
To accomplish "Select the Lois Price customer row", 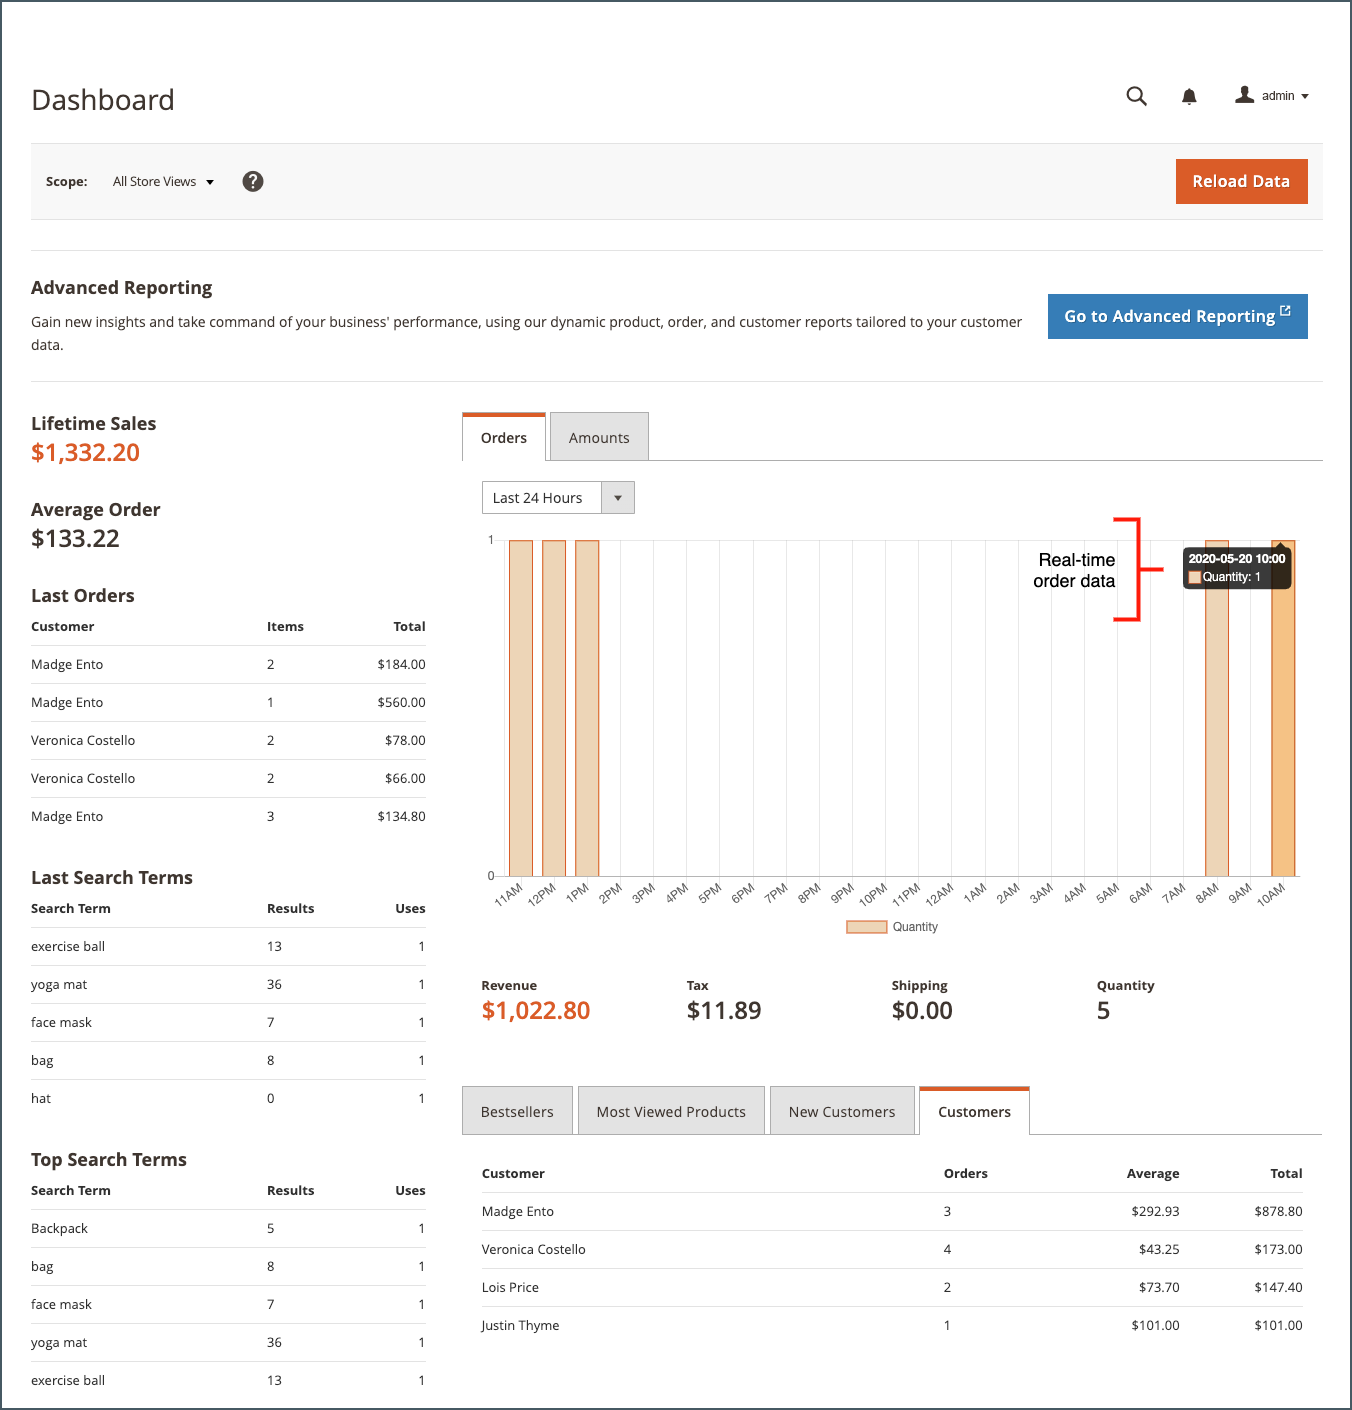I will point(892,1287).
